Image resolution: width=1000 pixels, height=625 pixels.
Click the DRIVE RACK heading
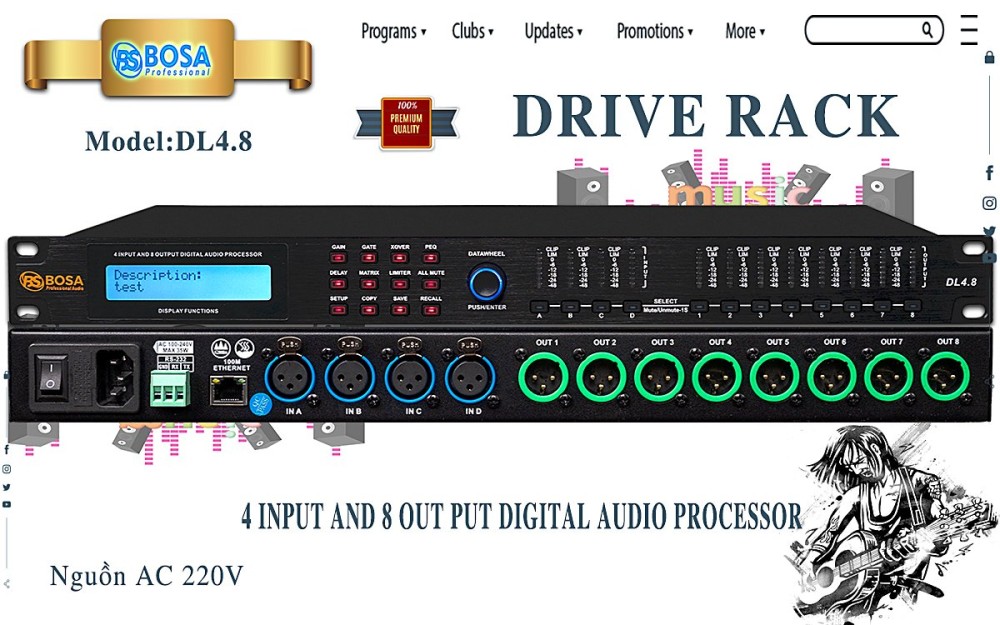point(705,115)
